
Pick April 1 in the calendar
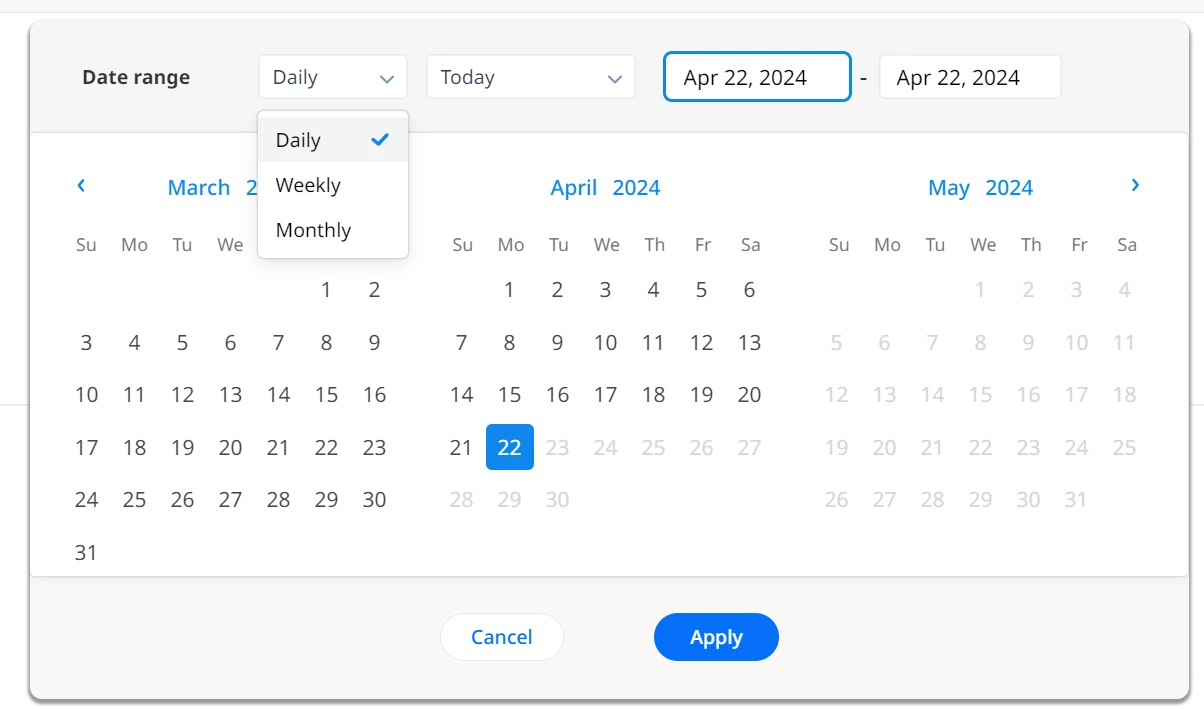coord(510,290)
